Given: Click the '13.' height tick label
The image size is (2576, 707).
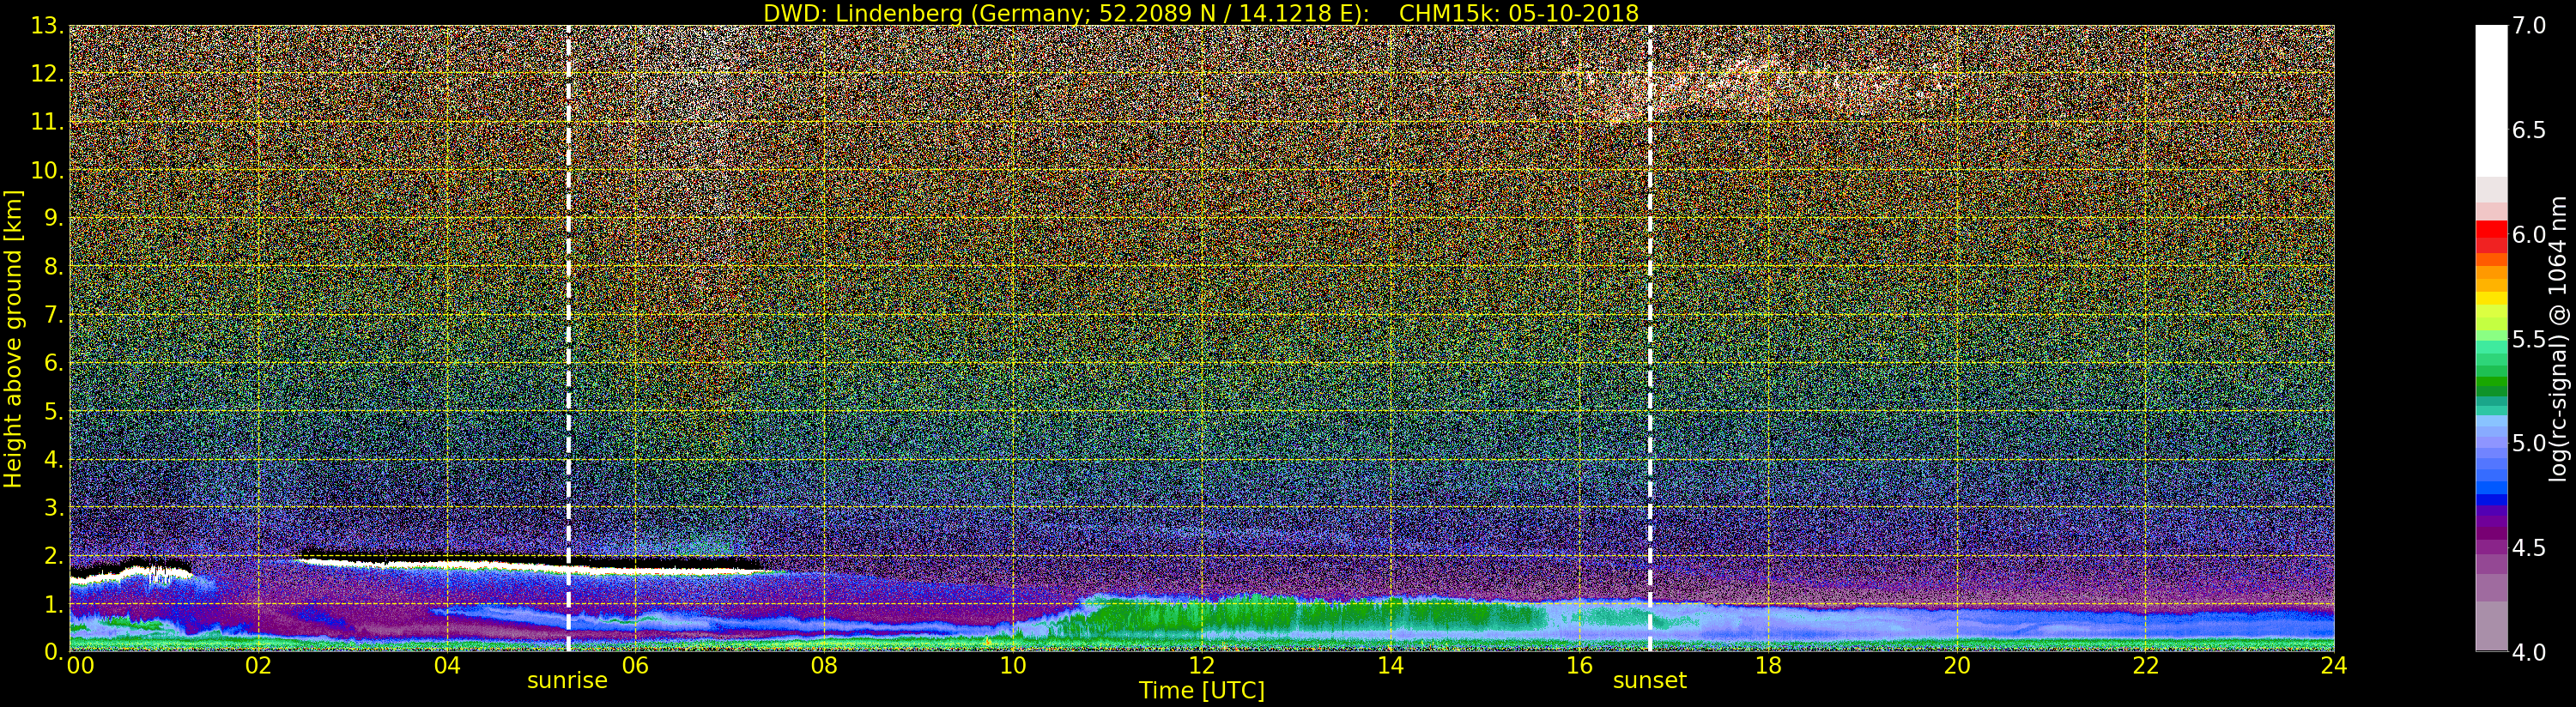Looking at the screenshot, I should [x=47, y=26].
